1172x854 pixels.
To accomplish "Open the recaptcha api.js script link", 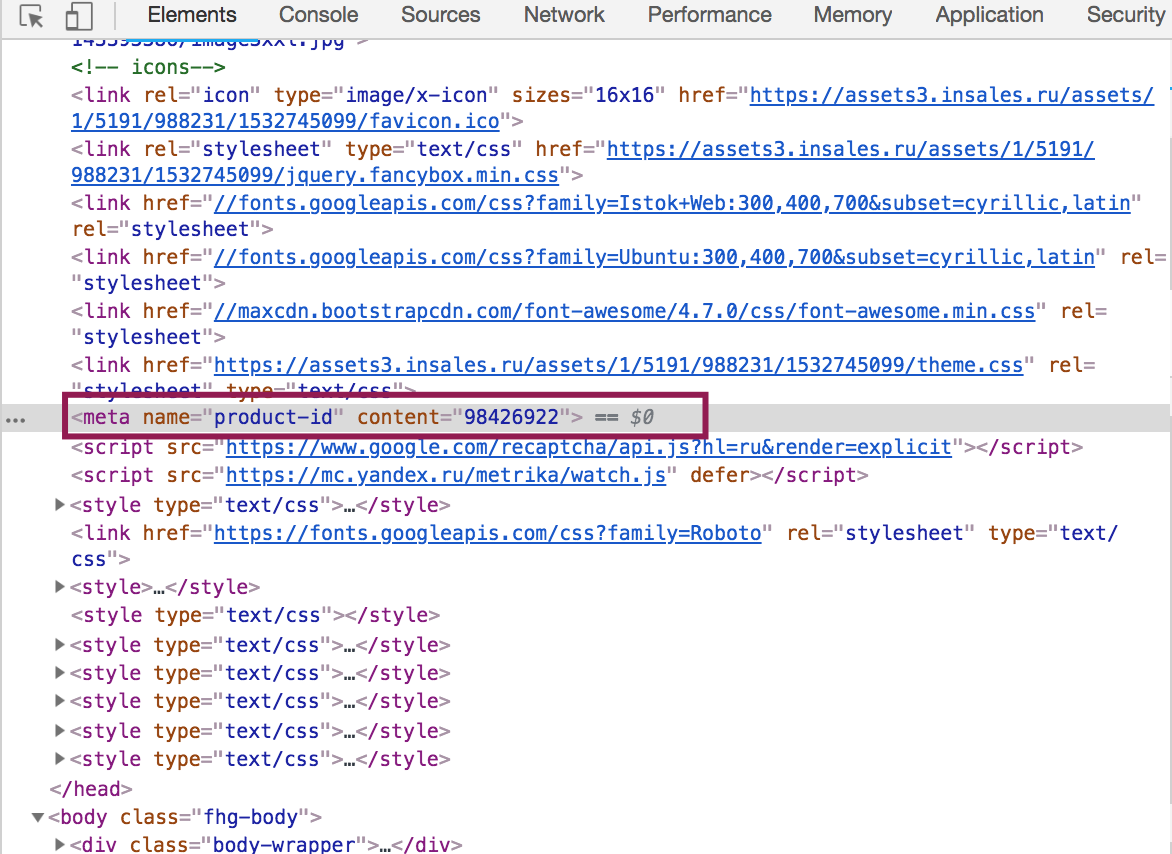I will tap(589, 447).
